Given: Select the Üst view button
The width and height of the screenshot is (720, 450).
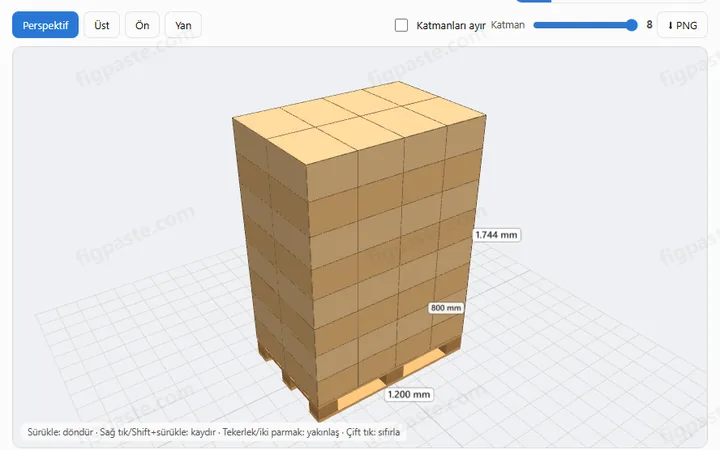Looking at the screenshot, I should (101, 25).
